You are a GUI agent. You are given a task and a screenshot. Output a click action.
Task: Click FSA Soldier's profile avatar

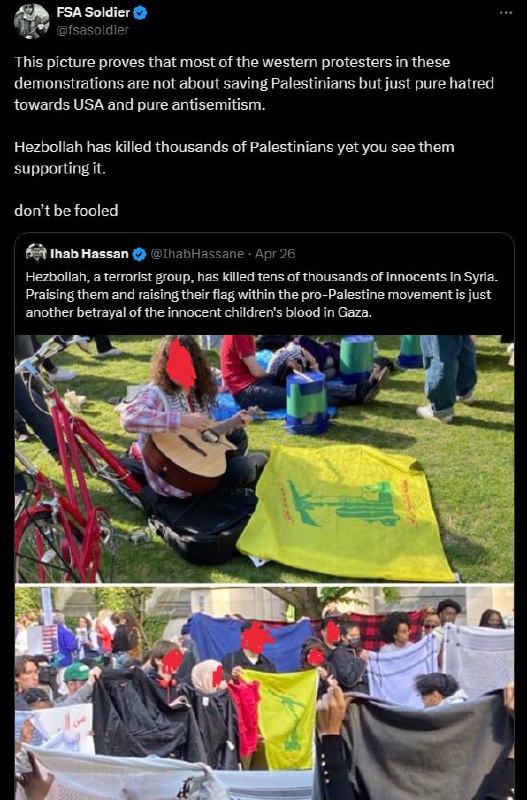pos(32,21)
